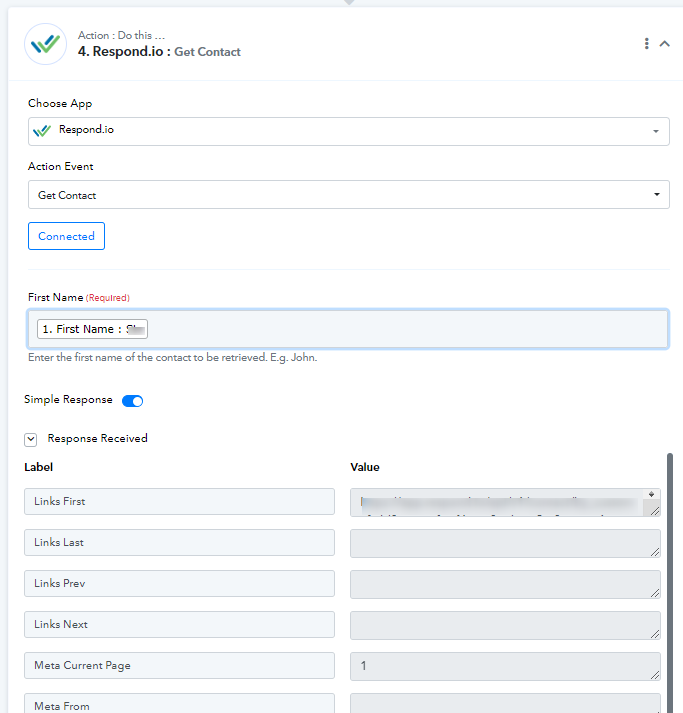The height and width of the screenshot is (713, 683).
Task: Select the mapped '1. First Name' tag
Action: (x=92, y=329)
